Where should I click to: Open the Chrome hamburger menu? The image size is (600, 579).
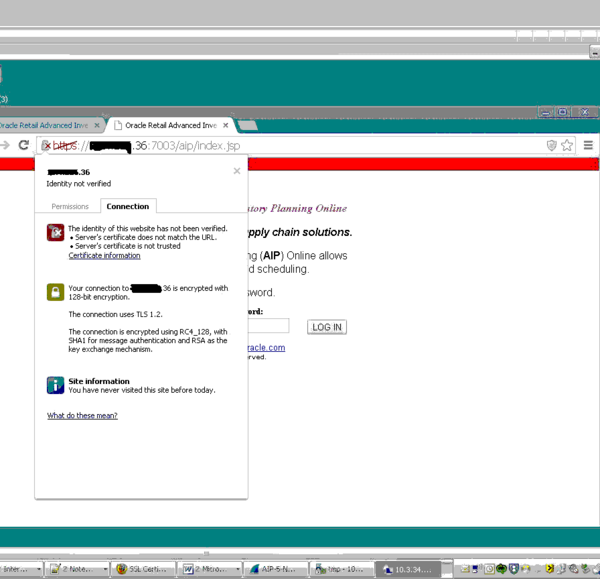(x=588, y=145)
